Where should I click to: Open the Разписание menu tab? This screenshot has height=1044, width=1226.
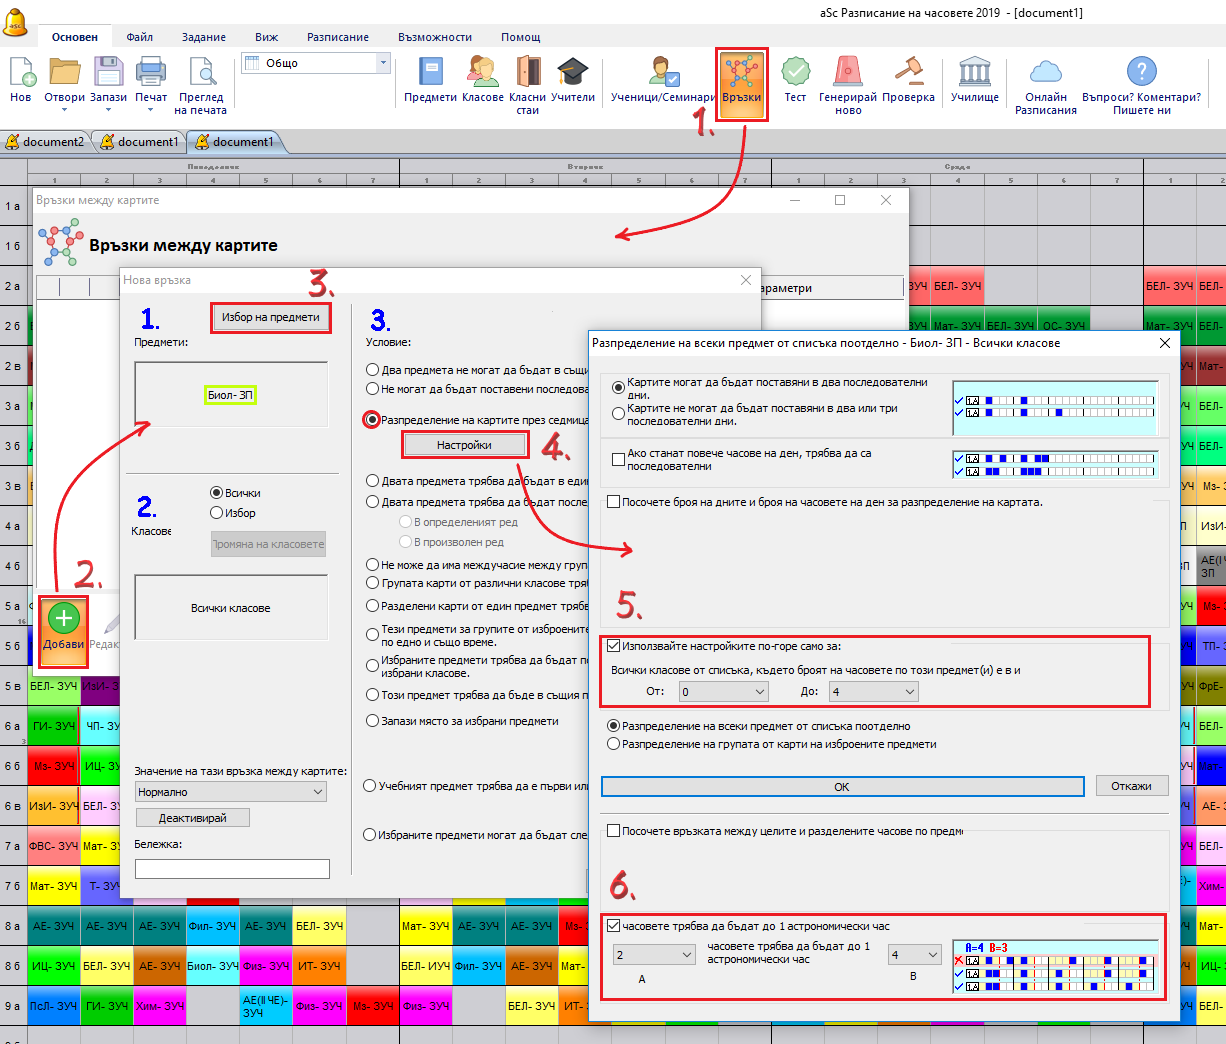[337, 37]
